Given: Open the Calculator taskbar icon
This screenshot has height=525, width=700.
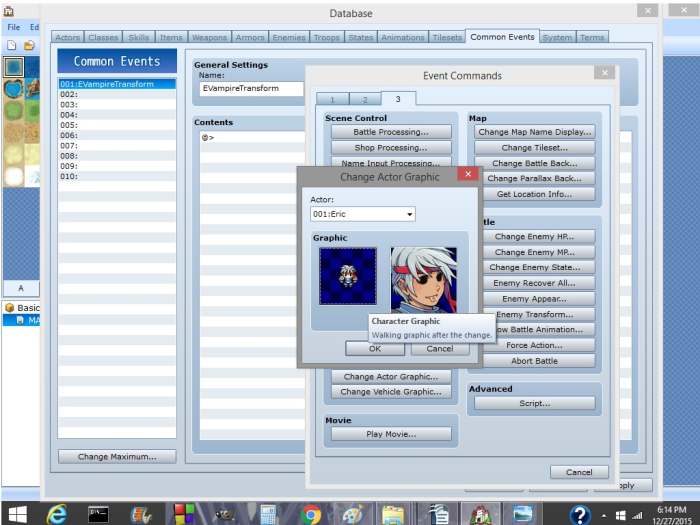Looking at the screenshot, I should [268, 515].
